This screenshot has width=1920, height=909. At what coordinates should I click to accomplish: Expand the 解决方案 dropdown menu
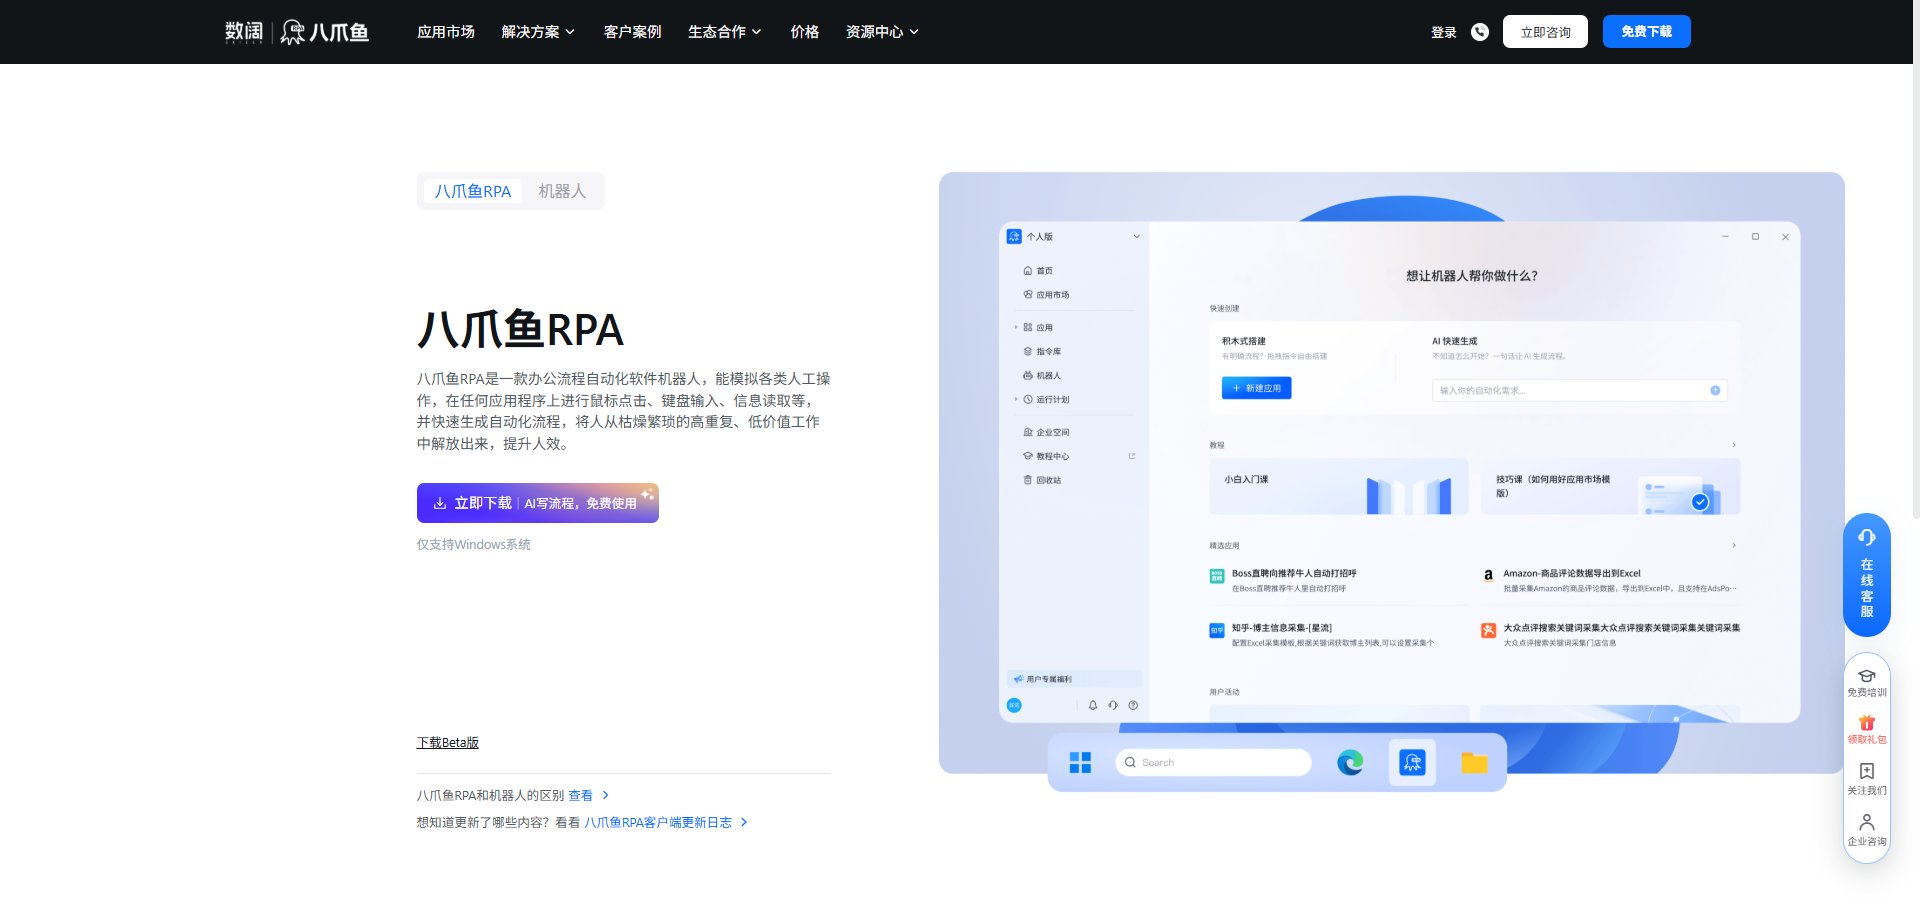pyautogui.click(x=538, y=32)
